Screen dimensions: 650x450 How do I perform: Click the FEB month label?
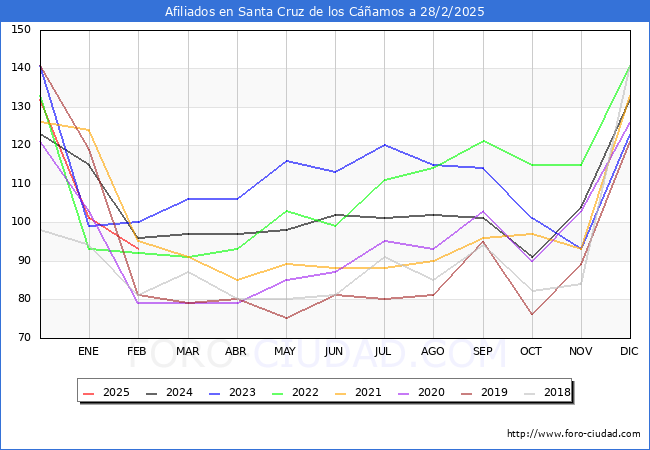click(x=137, y=351)
